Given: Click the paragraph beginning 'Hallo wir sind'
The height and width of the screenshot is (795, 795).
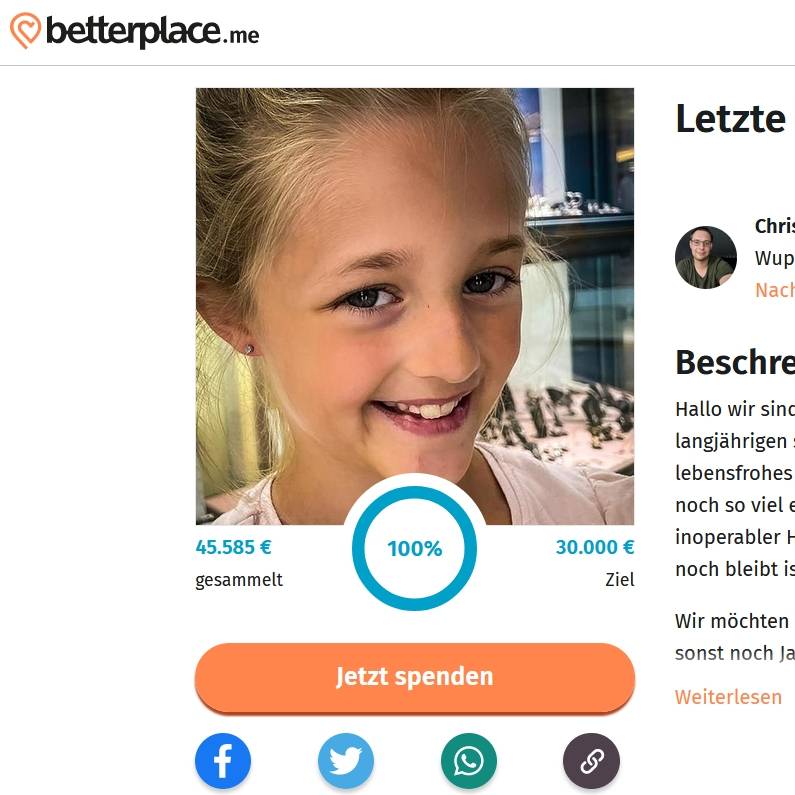Looking at the screenshot, I should (735, 489).
